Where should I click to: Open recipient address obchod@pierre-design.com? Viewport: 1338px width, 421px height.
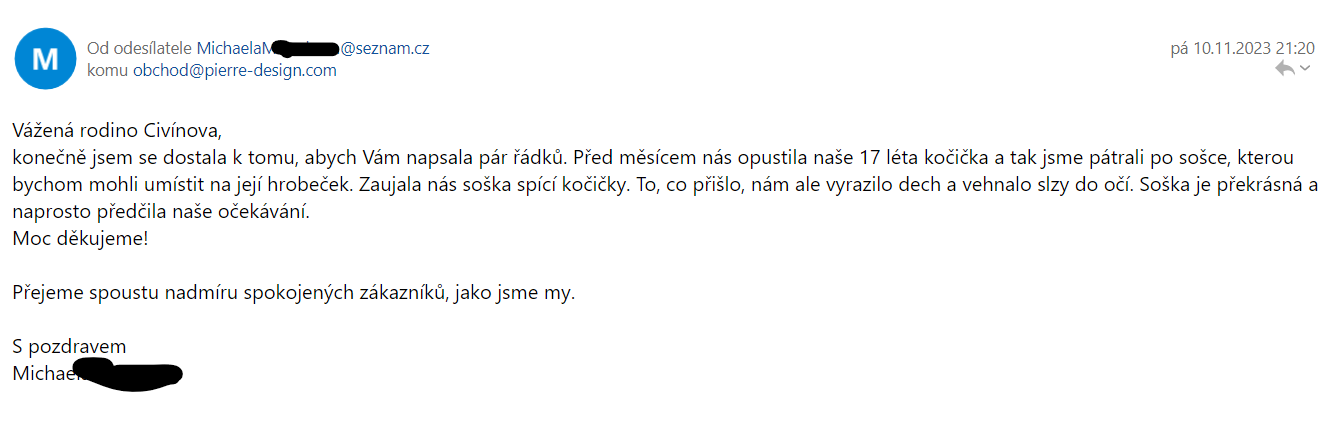coord(235,70)
